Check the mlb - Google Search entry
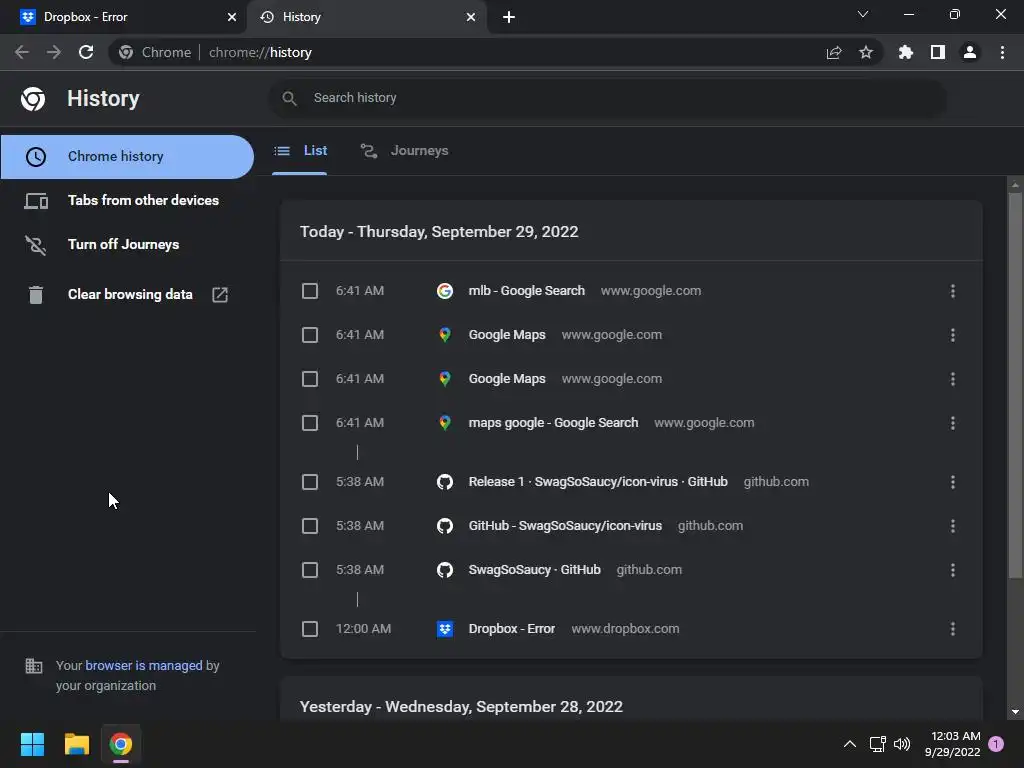The height and width of the screenshot is (768, 1024). (310, 291)
